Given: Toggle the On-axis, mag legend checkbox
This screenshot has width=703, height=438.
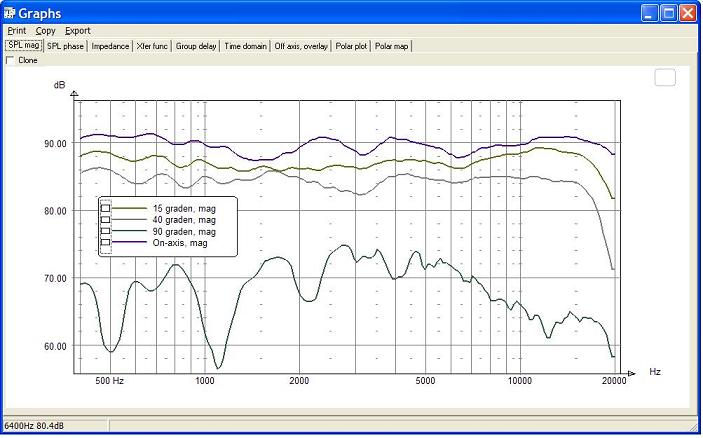Looking at the screenshot, I should [105, 243].
